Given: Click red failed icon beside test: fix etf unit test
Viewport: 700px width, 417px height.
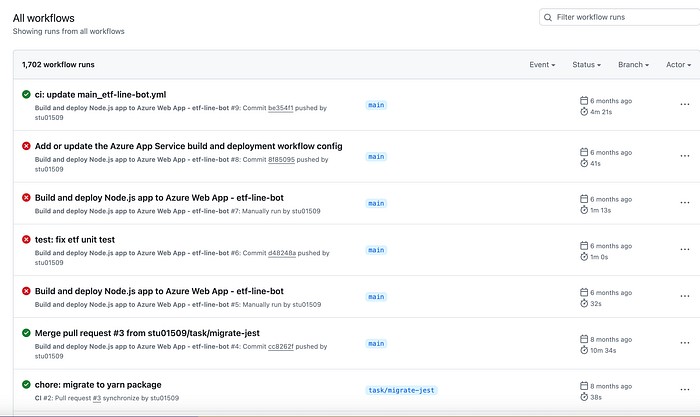Looking at the screenshot, I should tap(26, 239).
